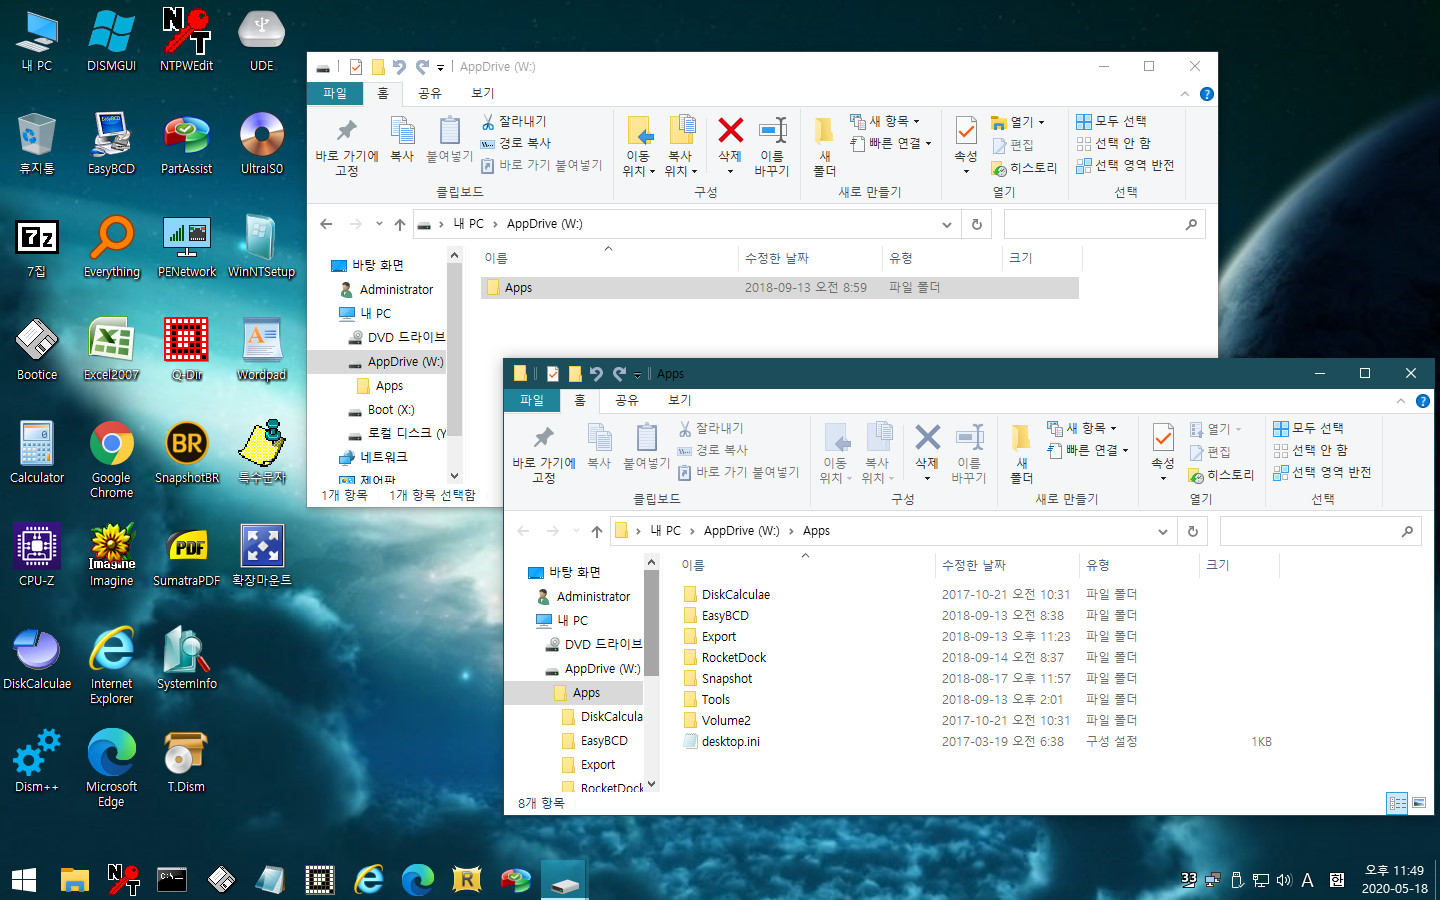1440x900 pixels.
Task: Click 선택 안 함 in AppDrive window ribbon
Action: click(1113, 143)
